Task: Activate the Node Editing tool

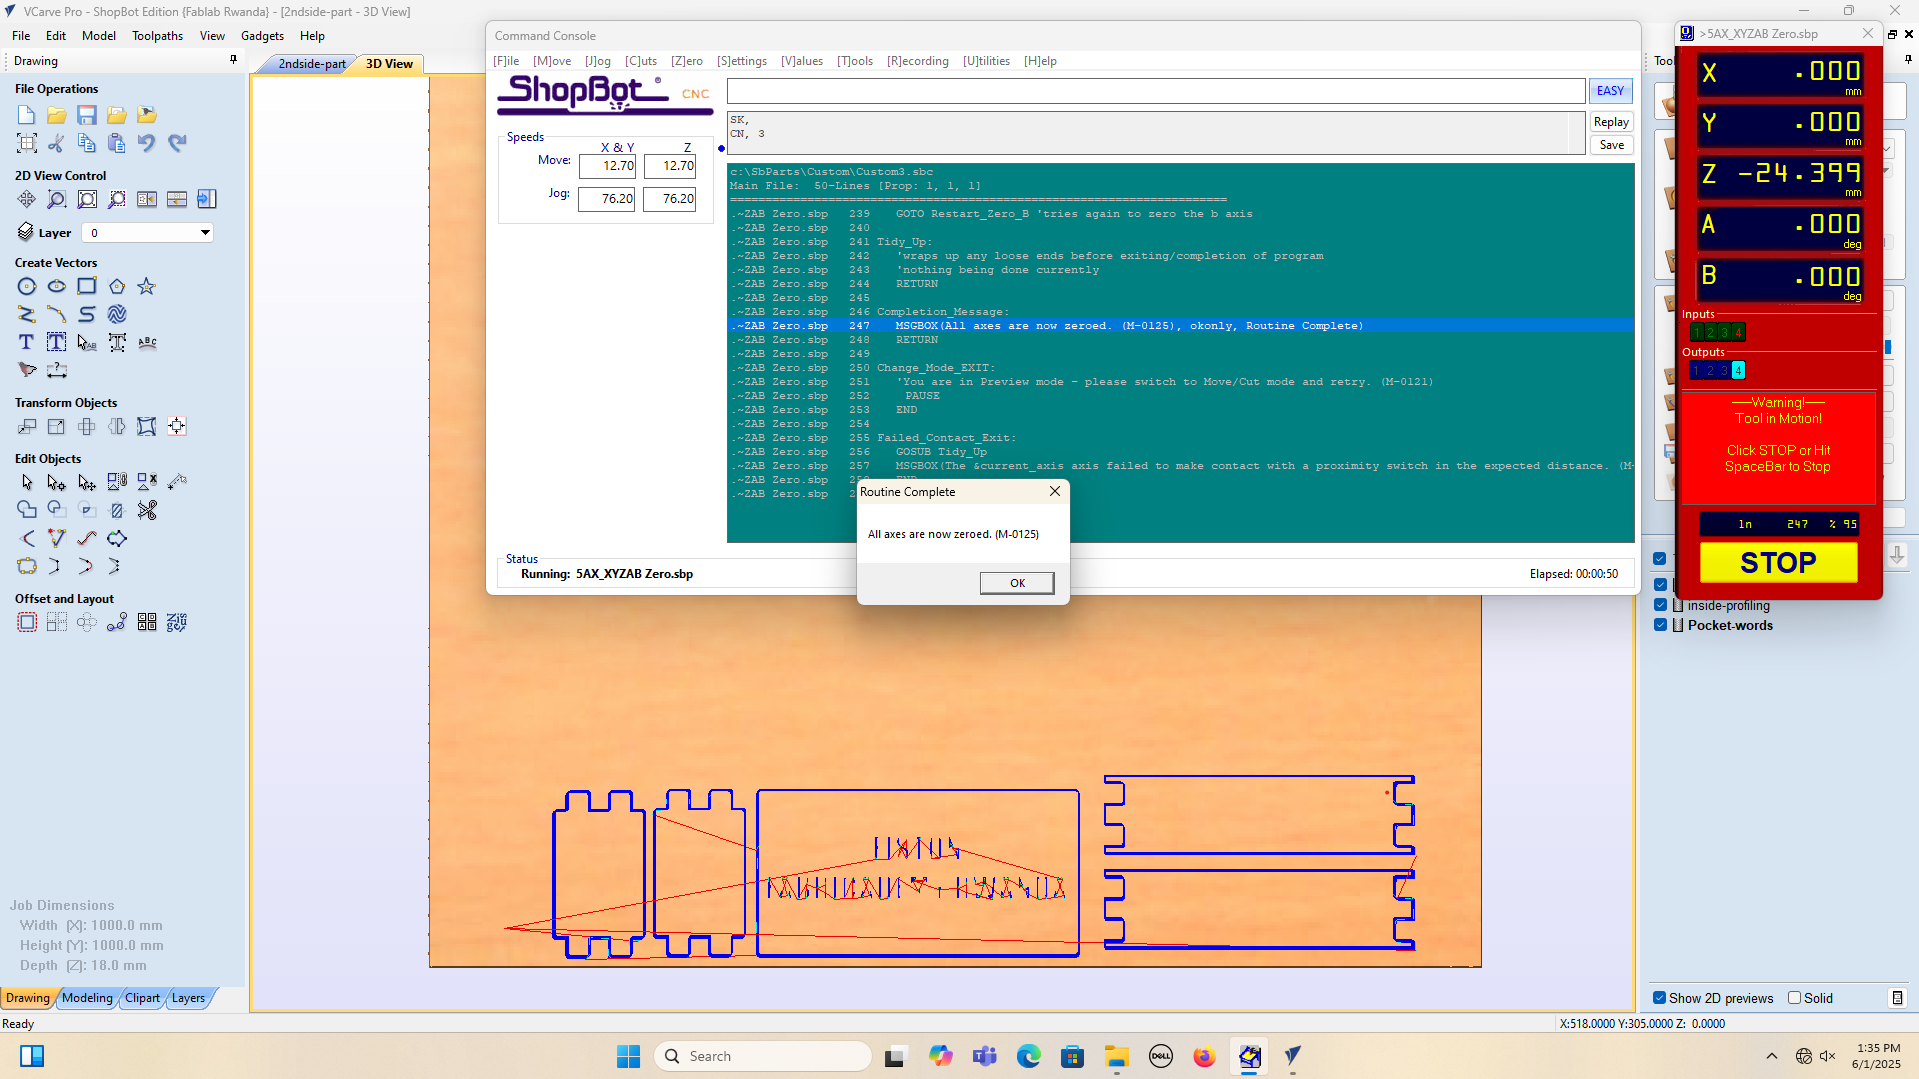Action: point(57,482)
